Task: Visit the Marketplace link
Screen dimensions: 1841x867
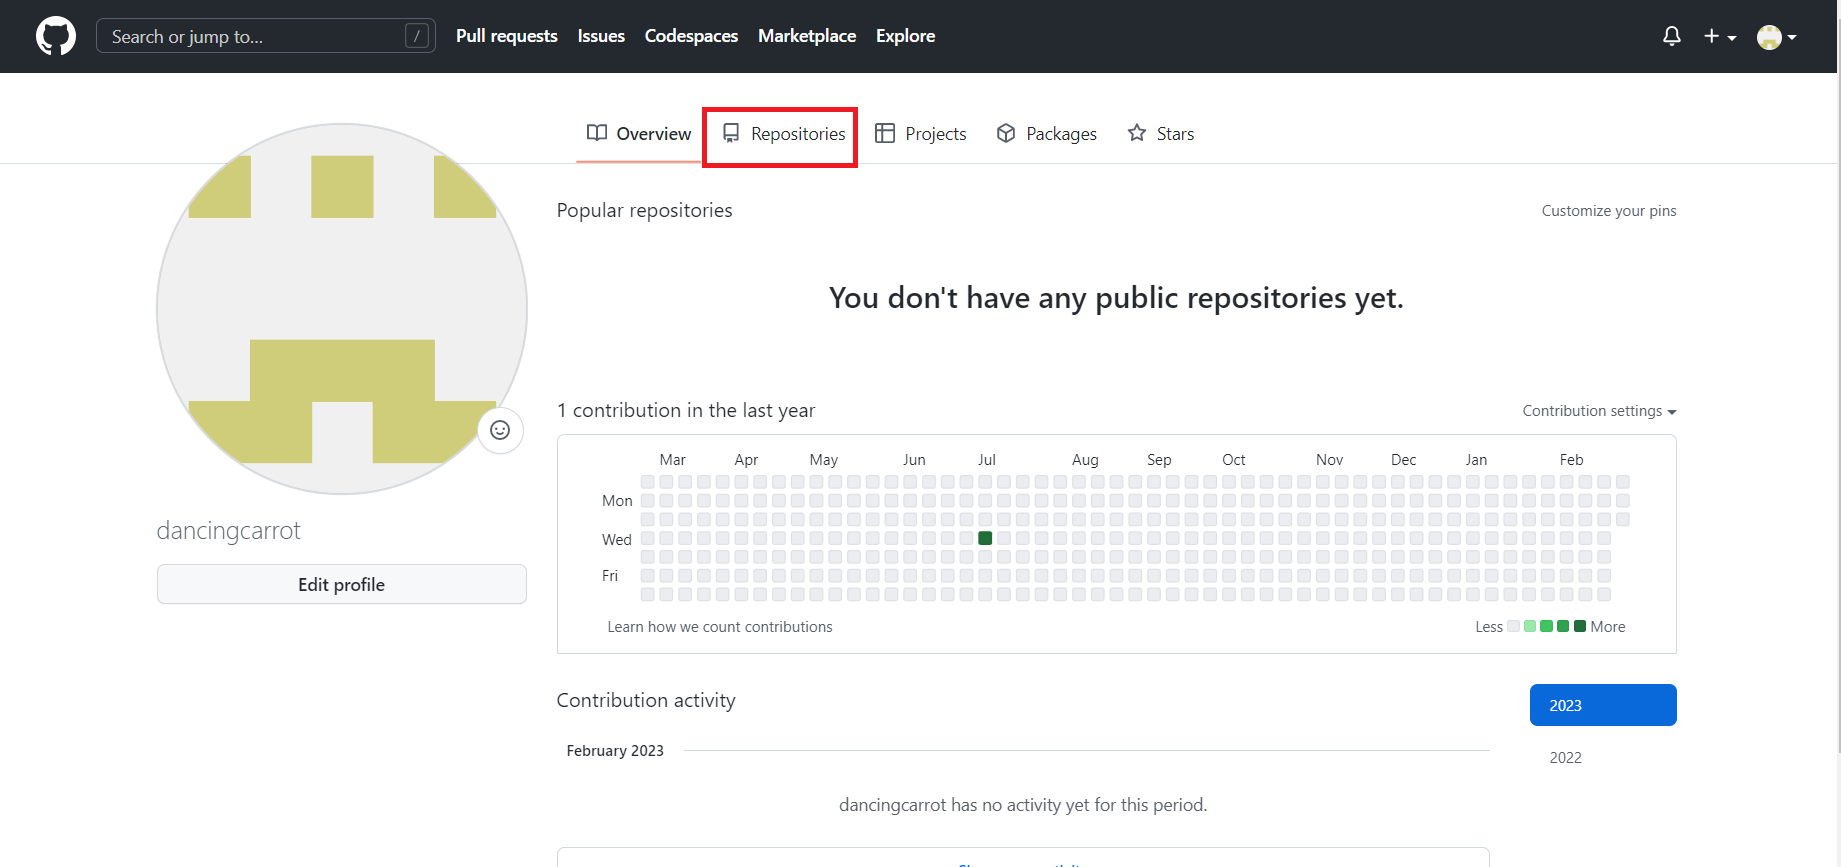Action: tap(807, 36)
